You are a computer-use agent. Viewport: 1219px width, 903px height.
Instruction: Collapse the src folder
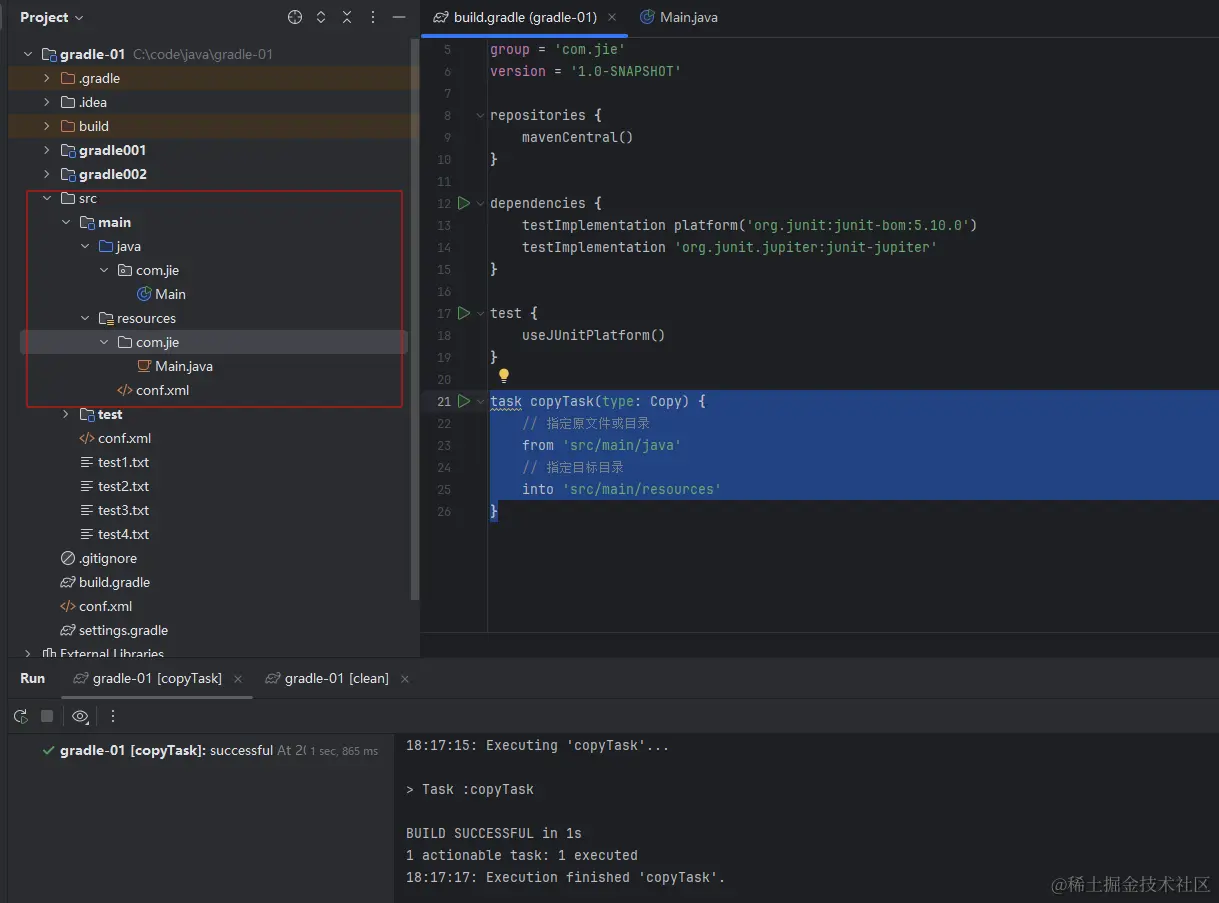[46, 198]
